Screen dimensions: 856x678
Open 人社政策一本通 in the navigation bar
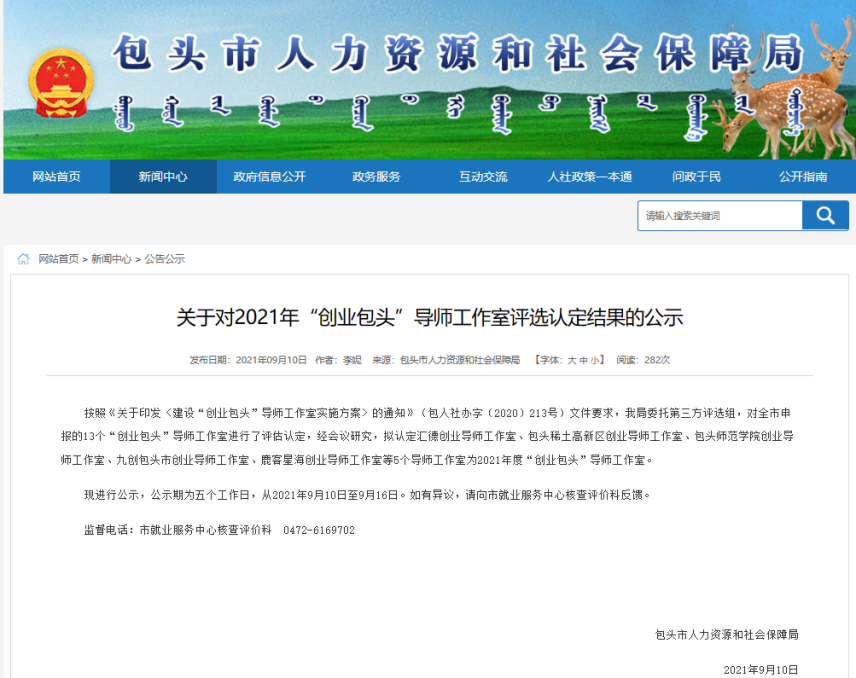pos(590,177)
